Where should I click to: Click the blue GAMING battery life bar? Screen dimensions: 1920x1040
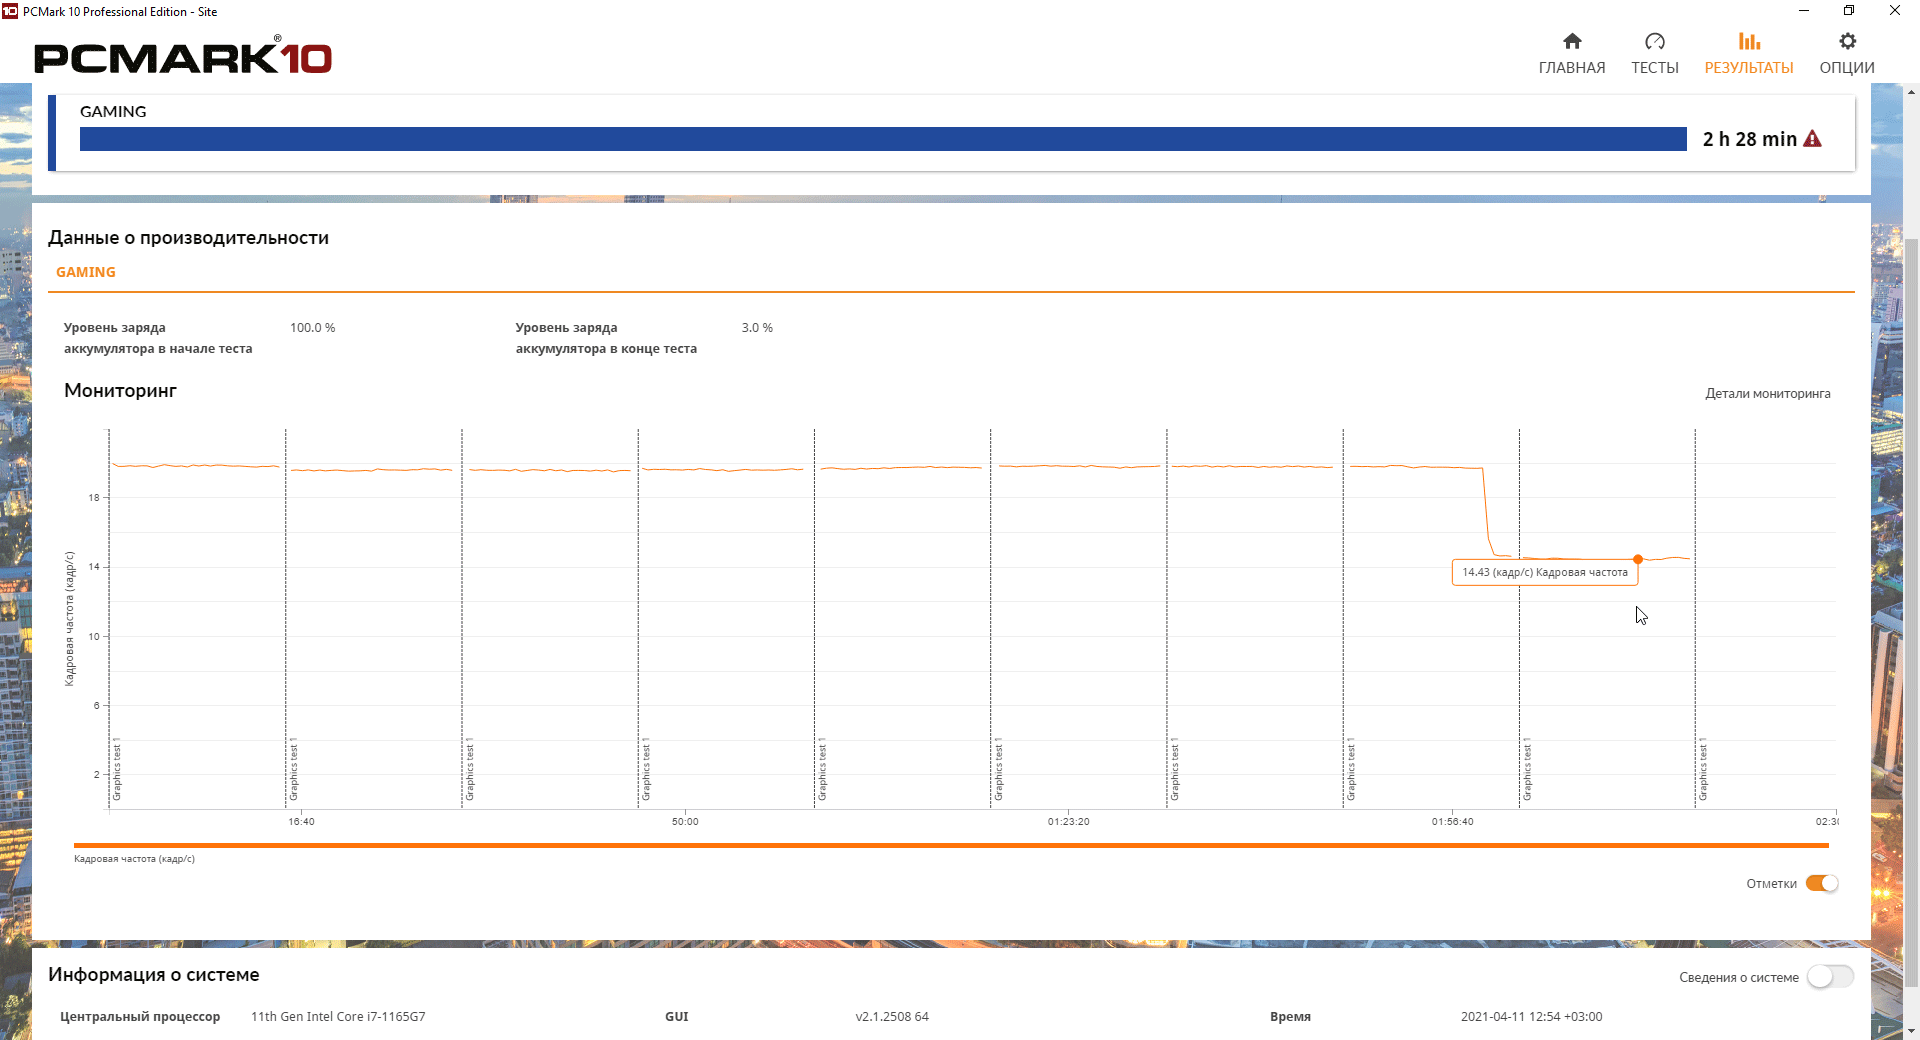tap(883, 139)
